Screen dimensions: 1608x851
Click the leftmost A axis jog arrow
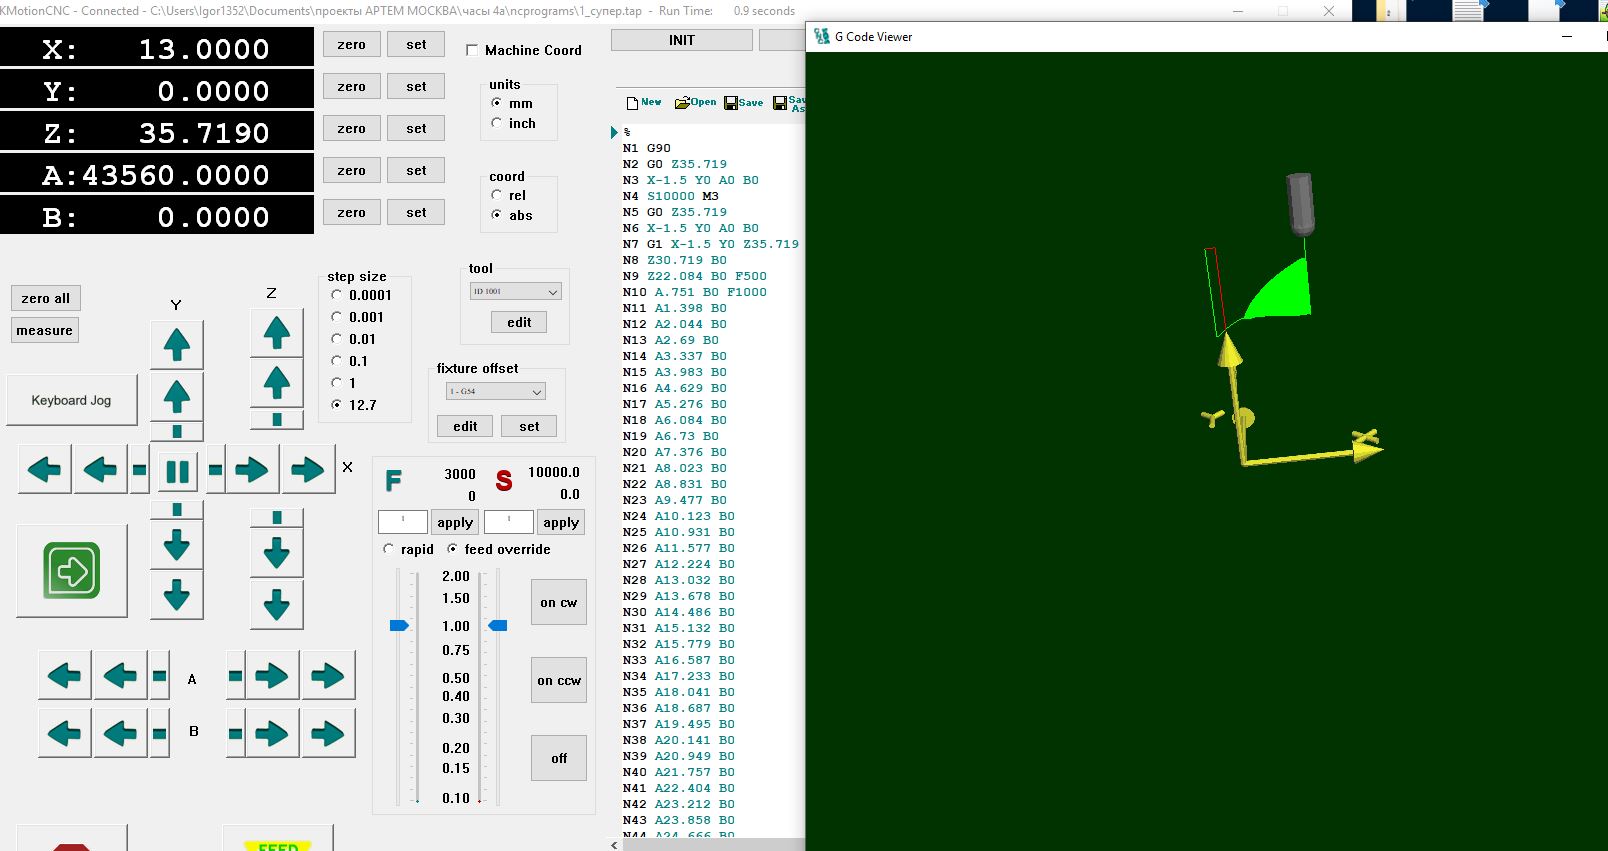pos(64,677)
